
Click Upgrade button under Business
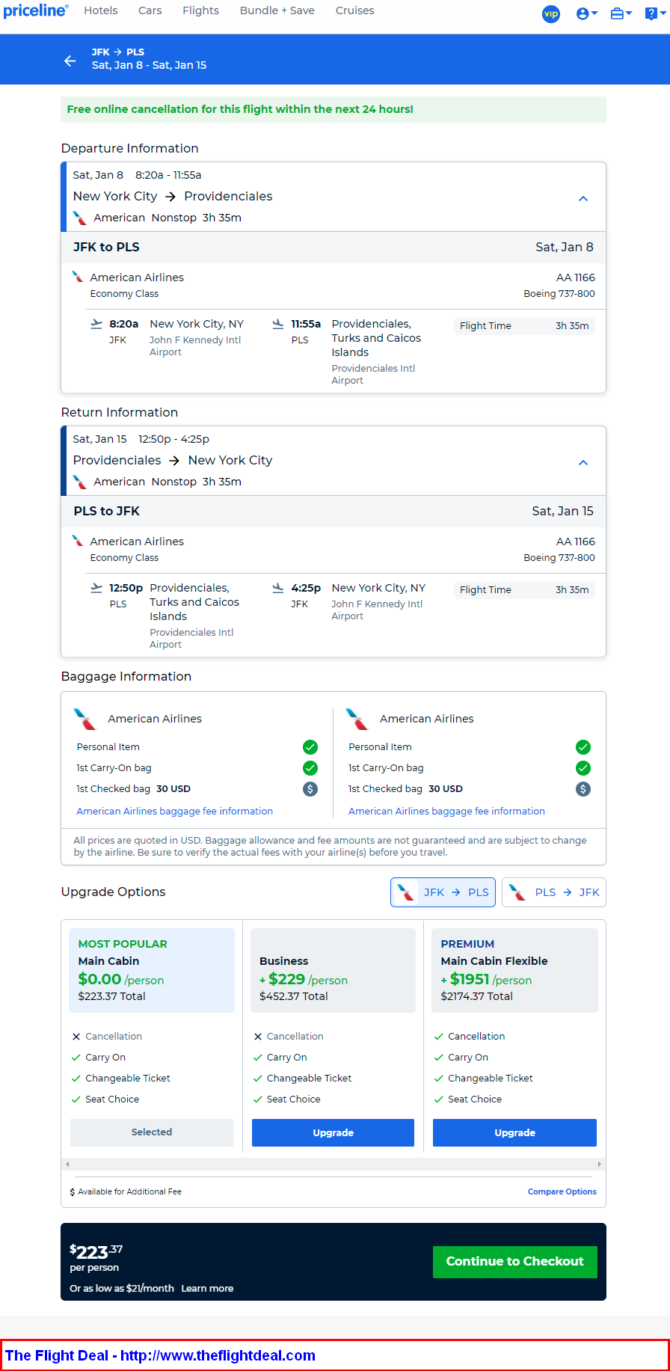(x=333, y=1133)
